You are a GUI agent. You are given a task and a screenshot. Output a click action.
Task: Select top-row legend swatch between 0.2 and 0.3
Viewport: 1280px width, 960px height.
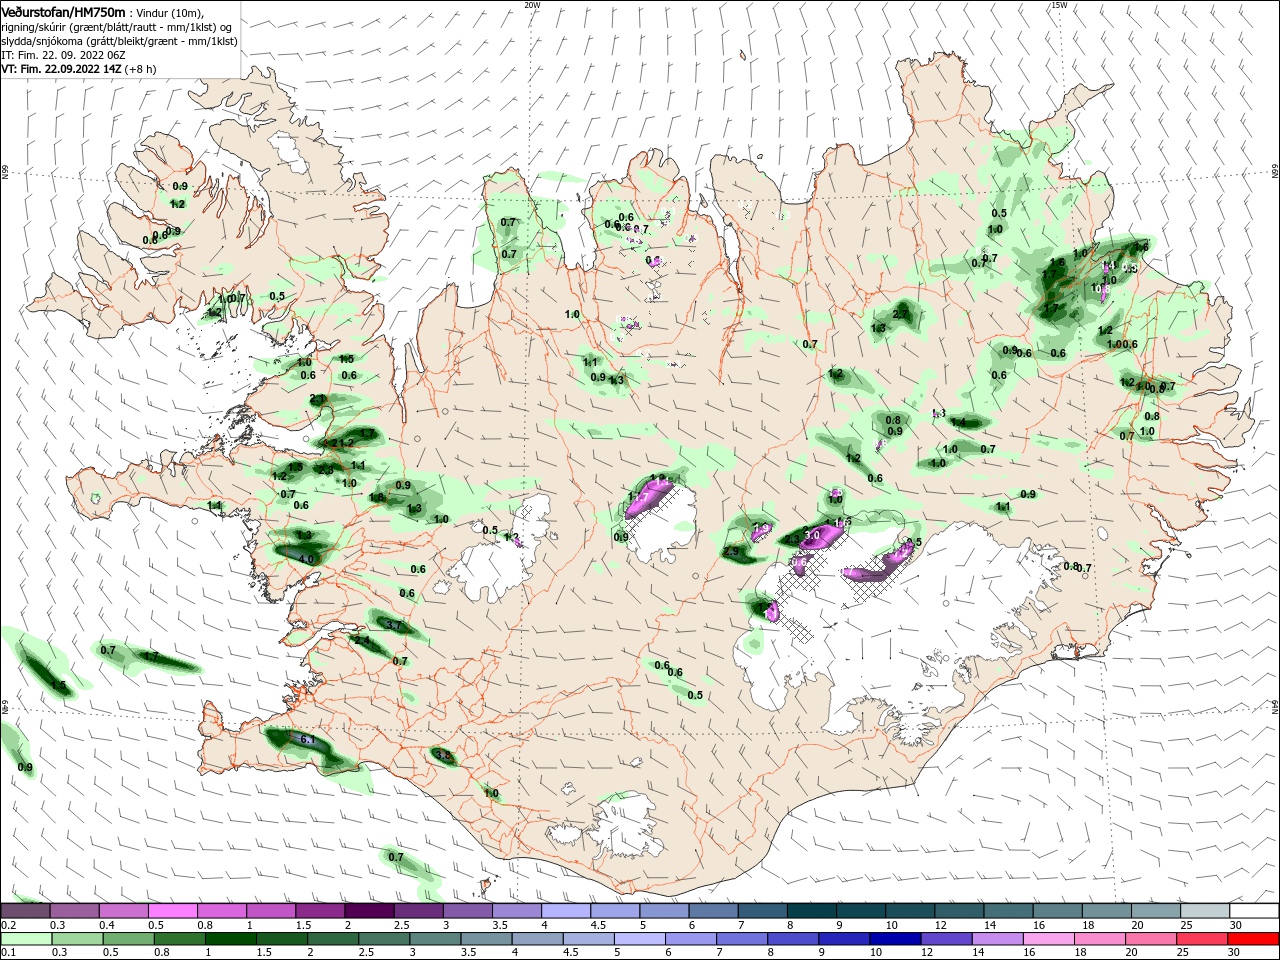pyautogui.click(x=25, y=911)
